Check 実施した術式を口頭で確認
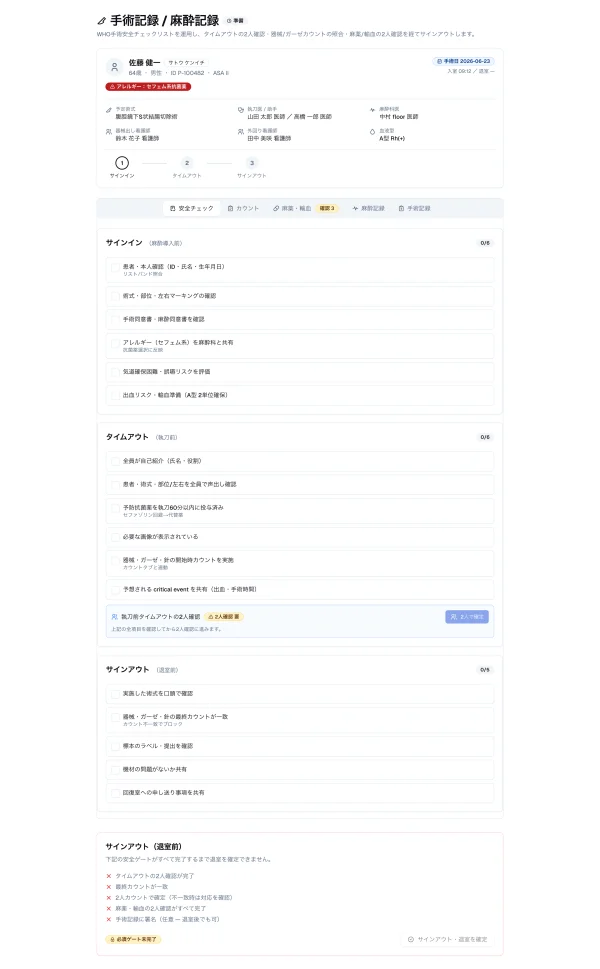600x969 pixels. 115,694
